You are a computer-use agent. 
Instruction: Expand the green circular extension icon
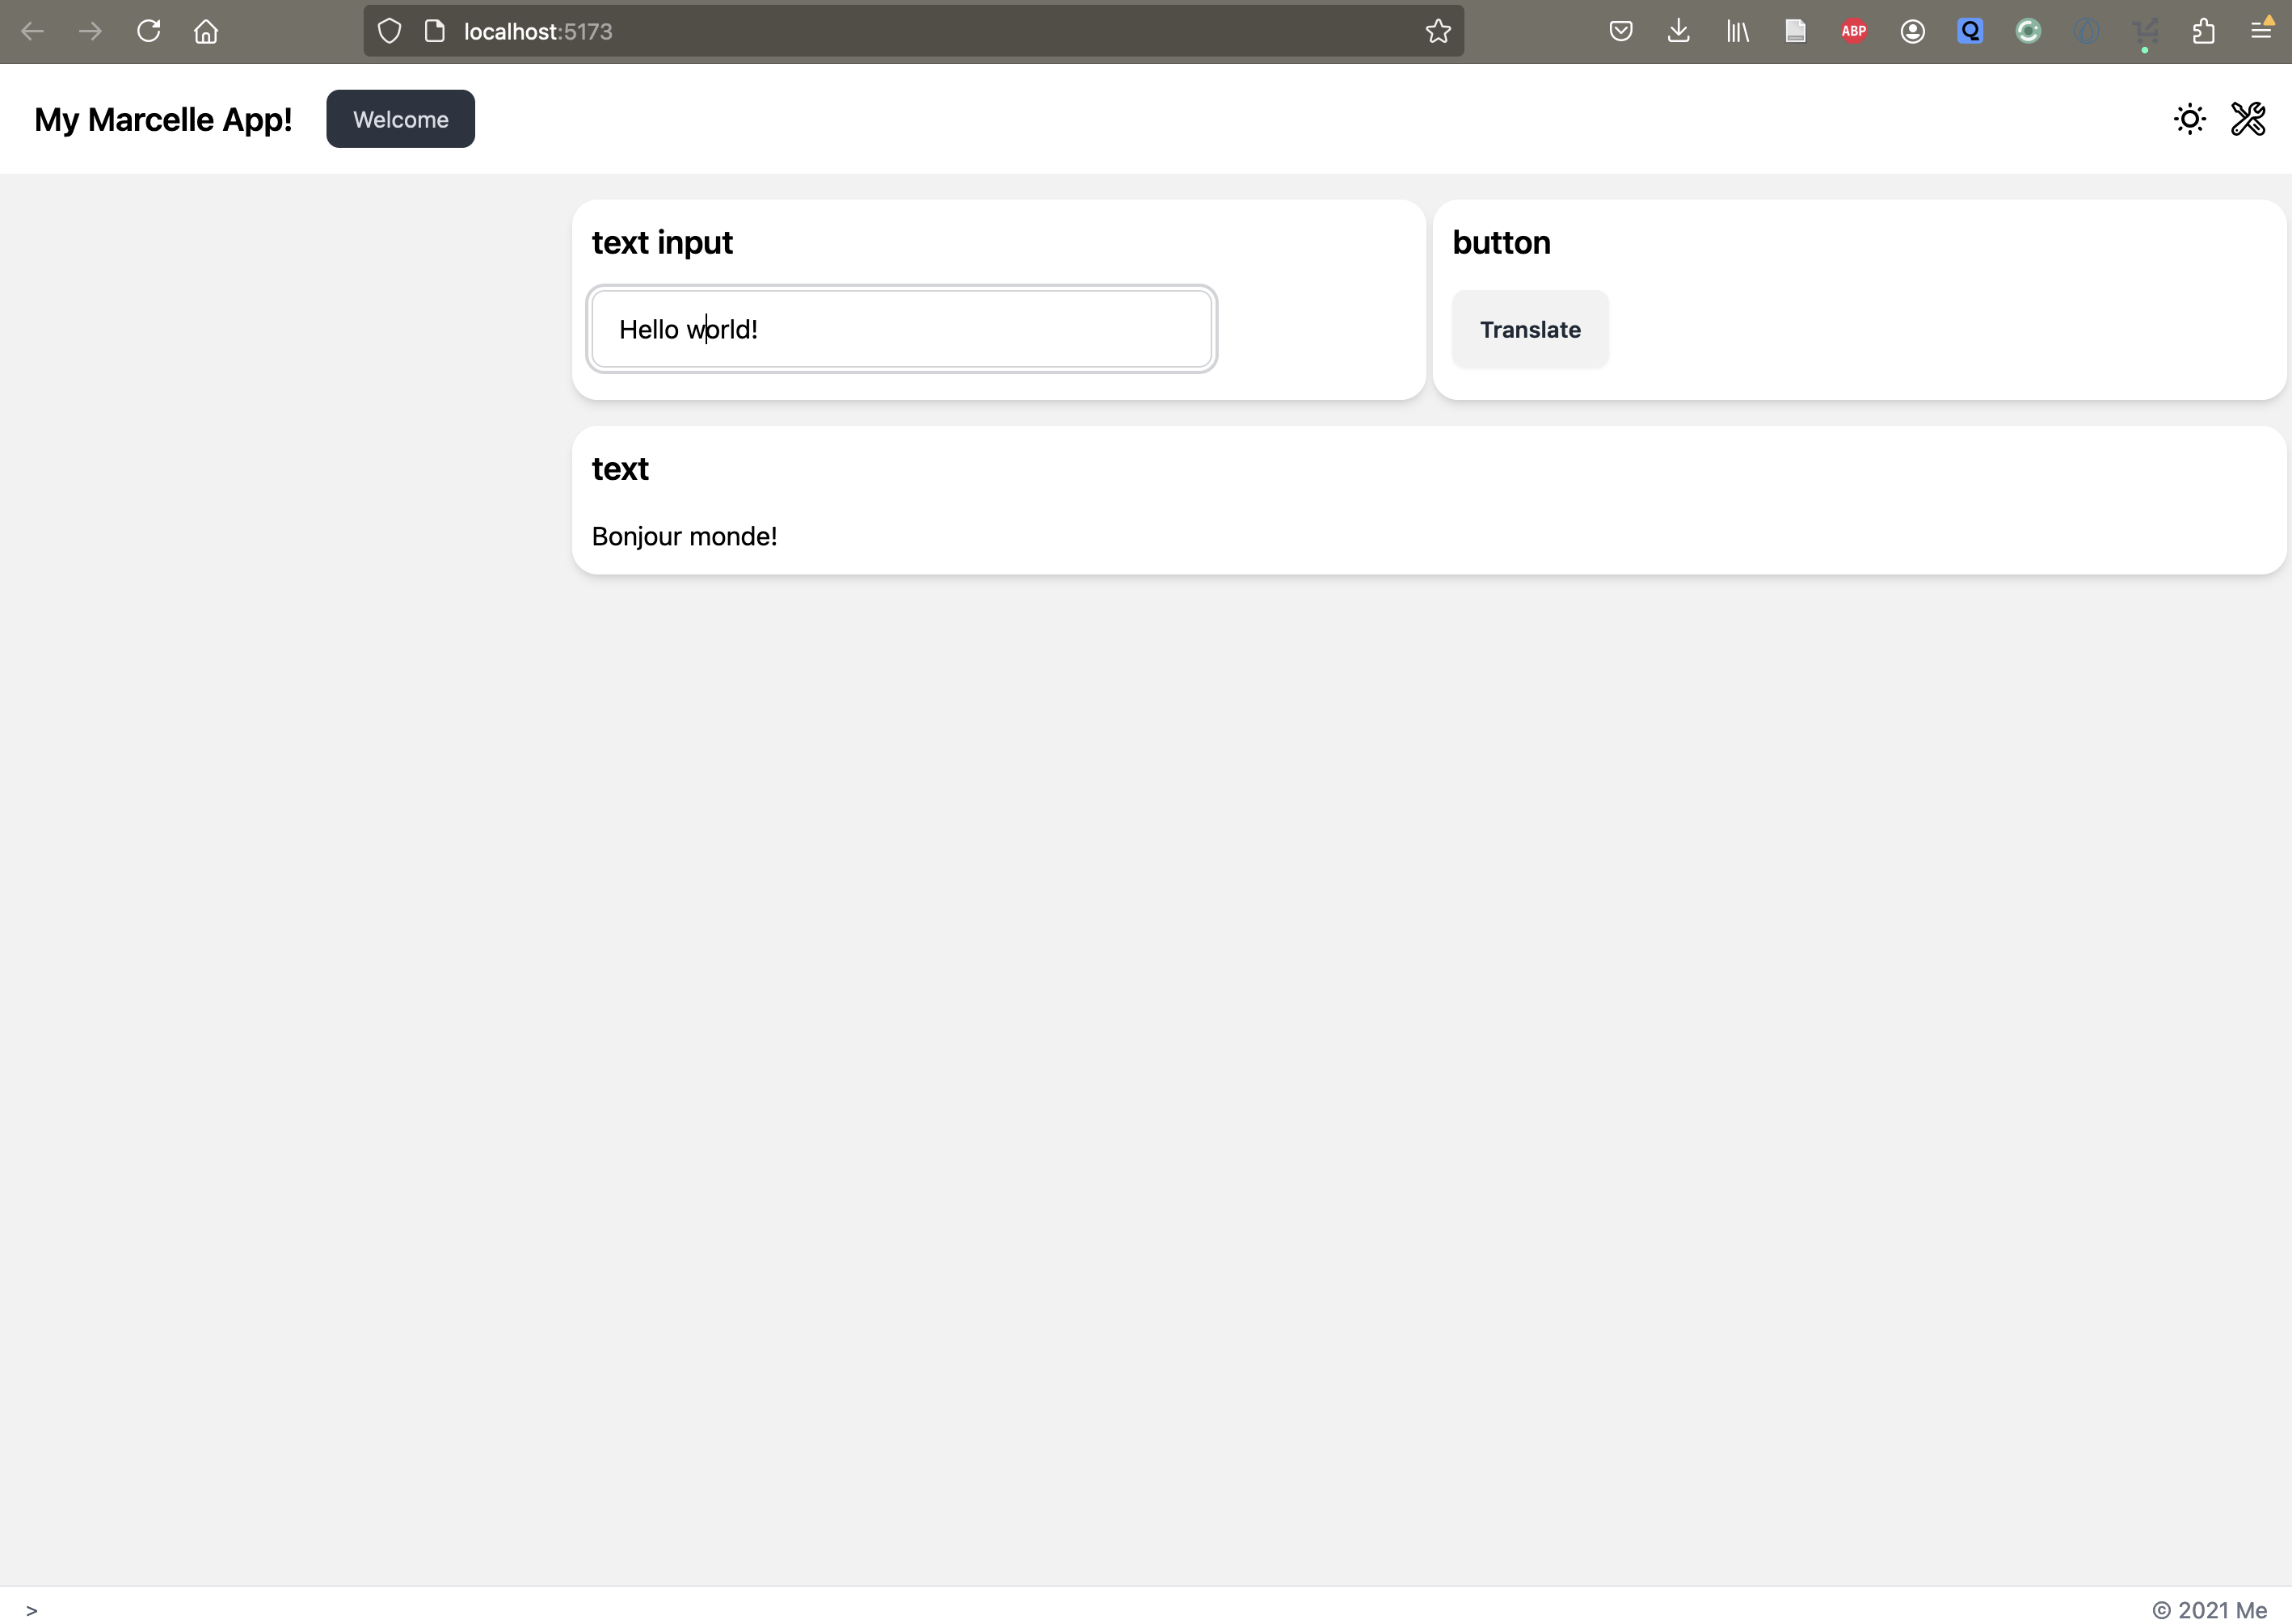tap(2028, 31)
